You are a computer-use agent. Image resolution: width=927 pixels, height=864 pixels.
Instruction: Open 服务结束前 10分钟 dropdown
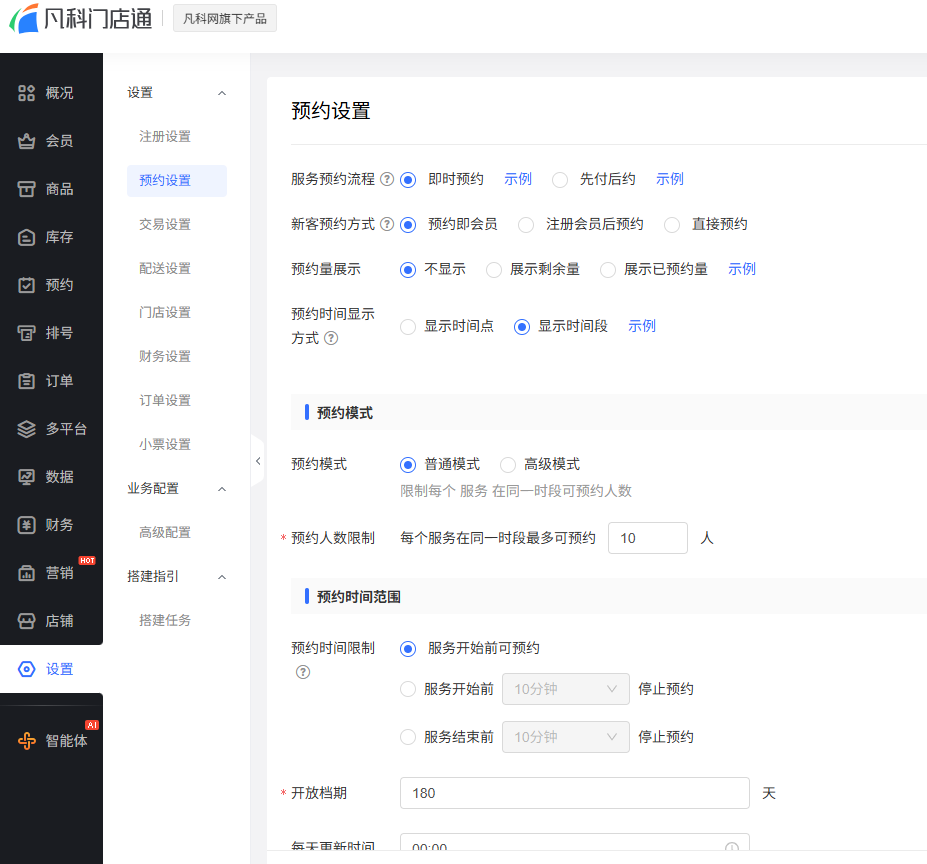565,737
